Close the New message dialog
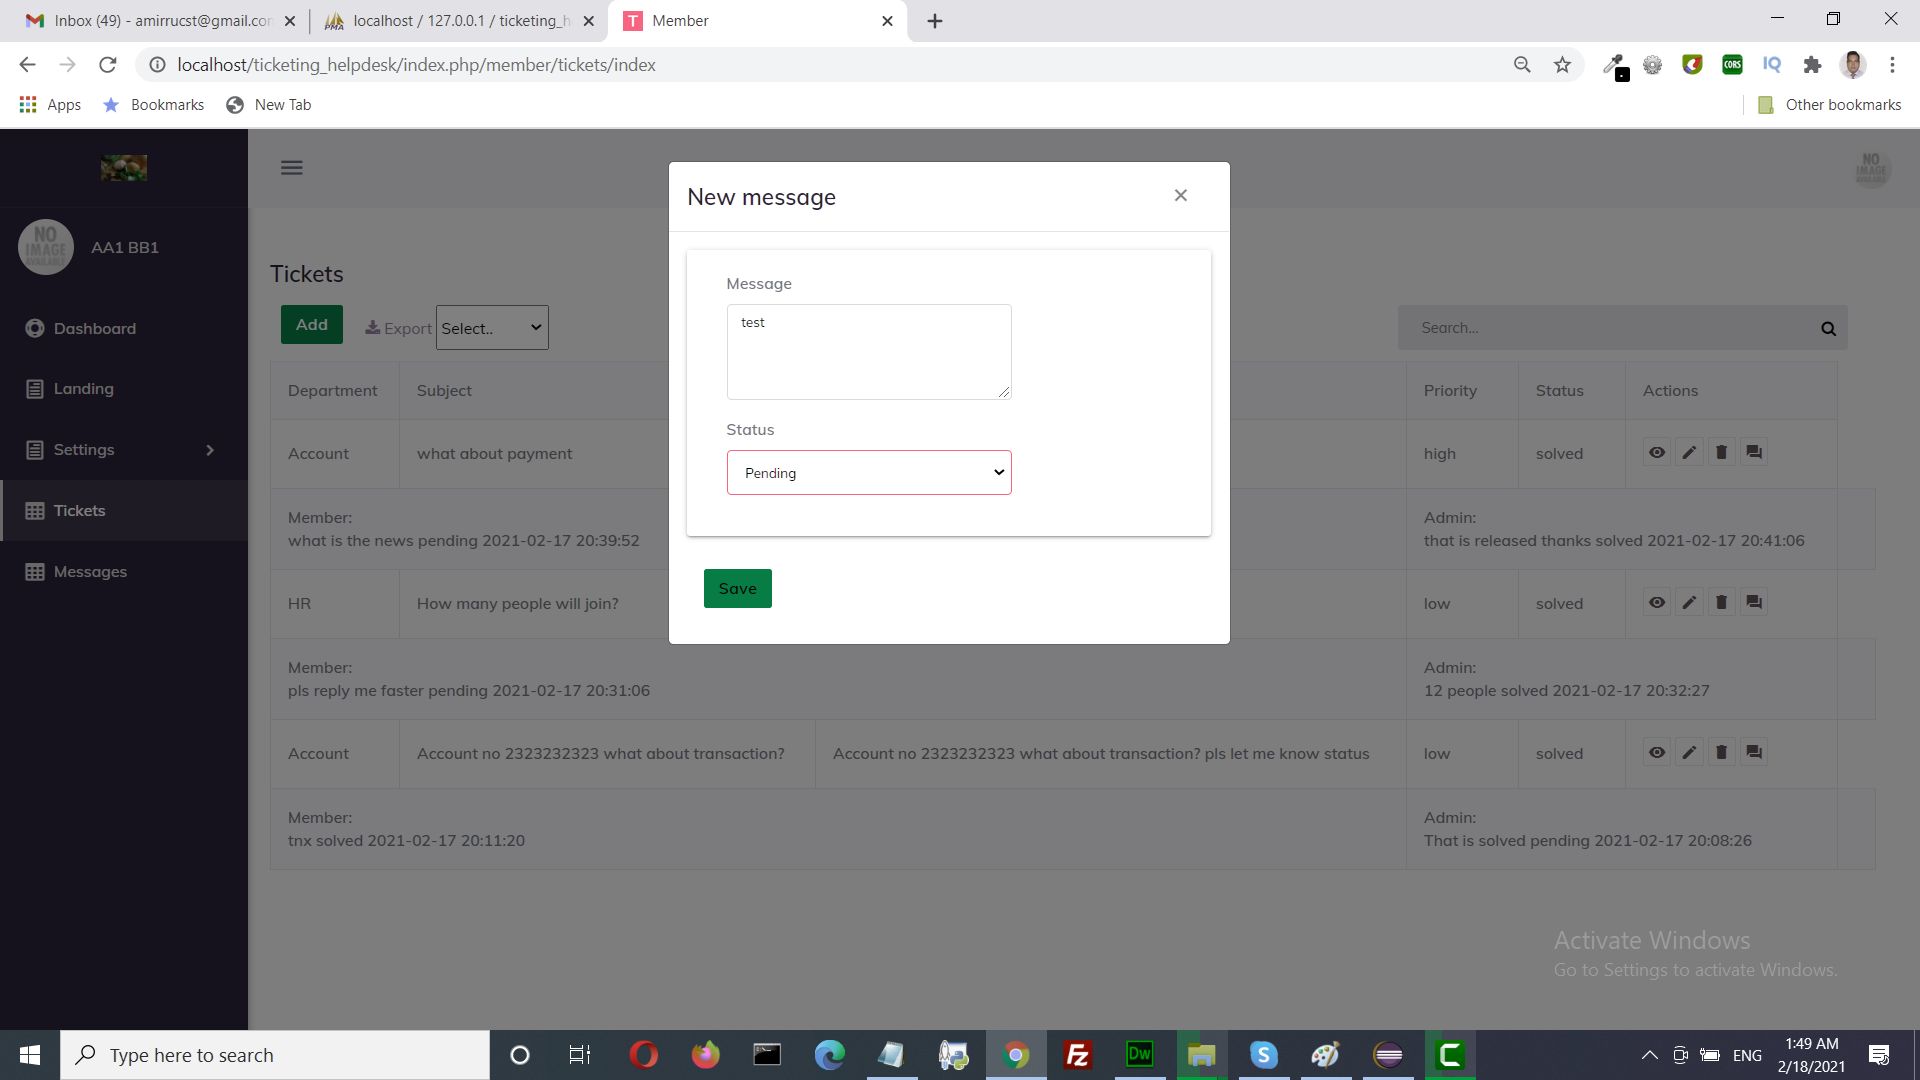 coord(1180,196)
